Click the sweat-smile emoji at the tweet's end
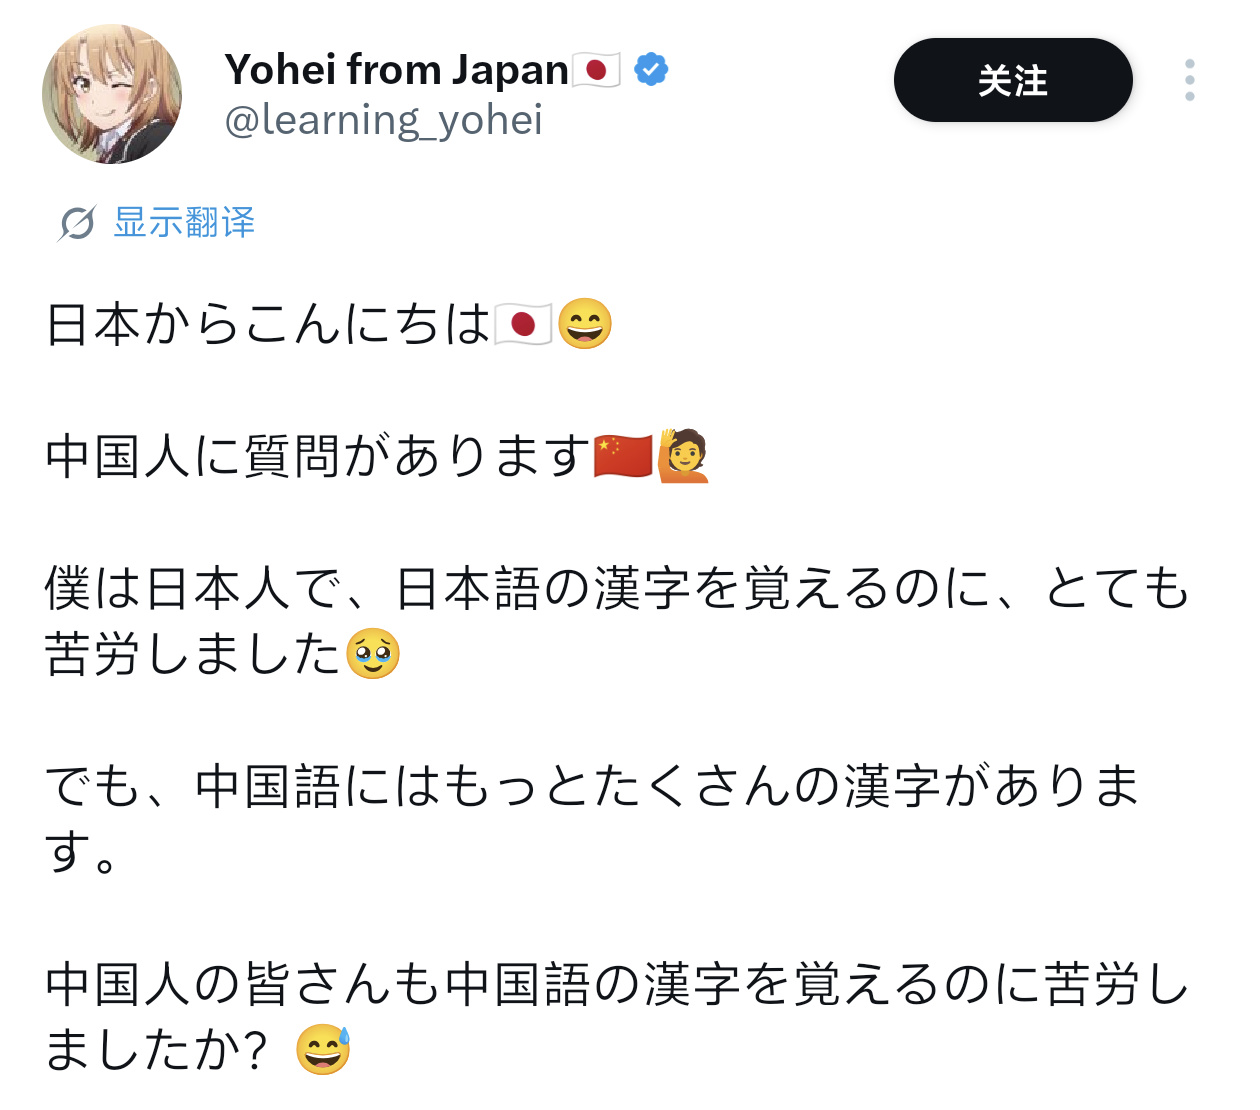This screenshot has height=1110, width=1260. coord(324,1050)
